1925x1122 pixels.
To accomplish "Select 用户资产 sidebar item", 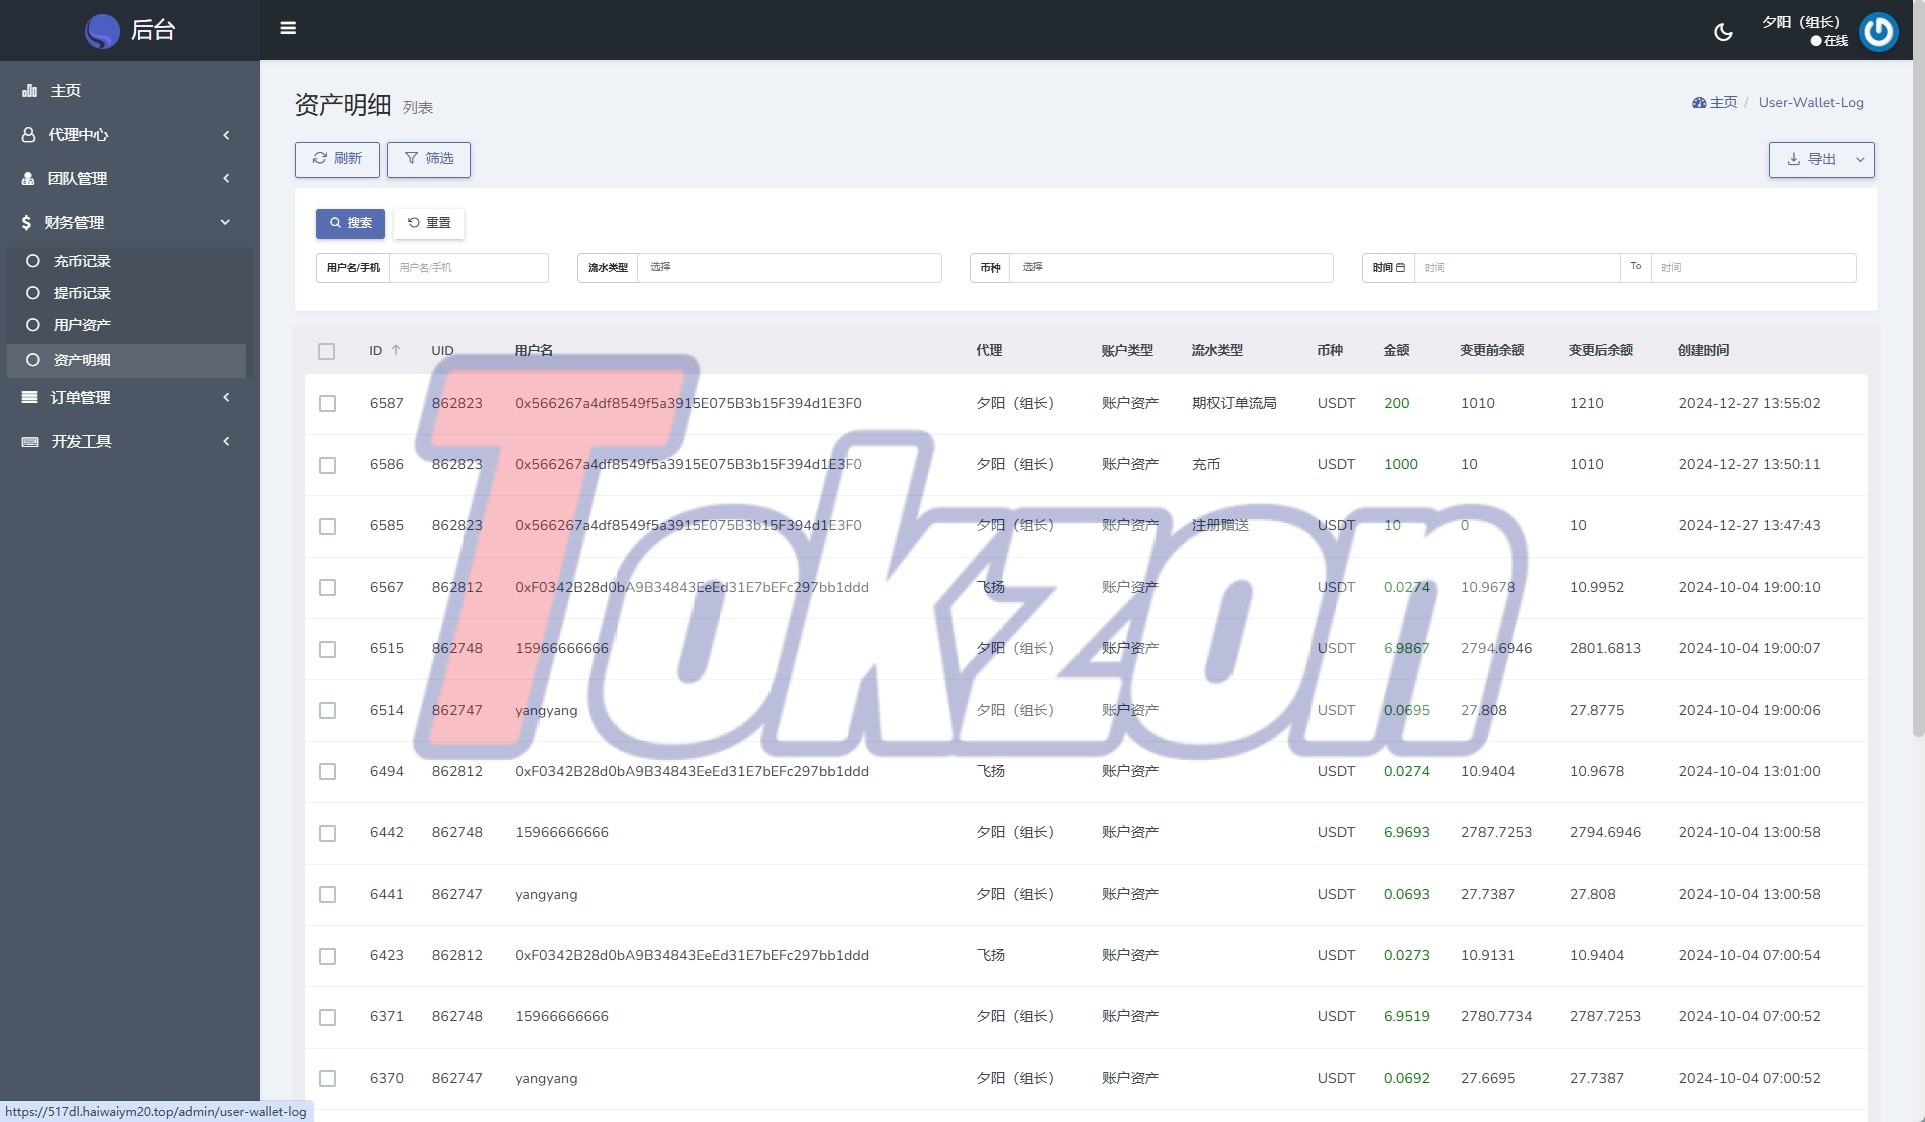I will click(x=82, y=325).
